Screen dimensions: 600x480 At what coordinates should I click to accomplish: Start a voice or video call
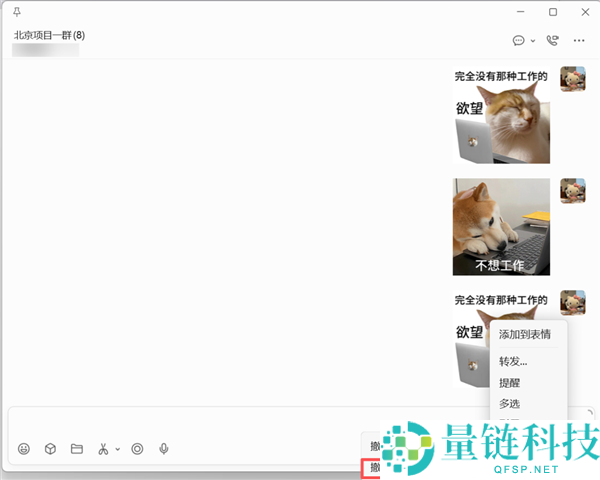(552, 40)
